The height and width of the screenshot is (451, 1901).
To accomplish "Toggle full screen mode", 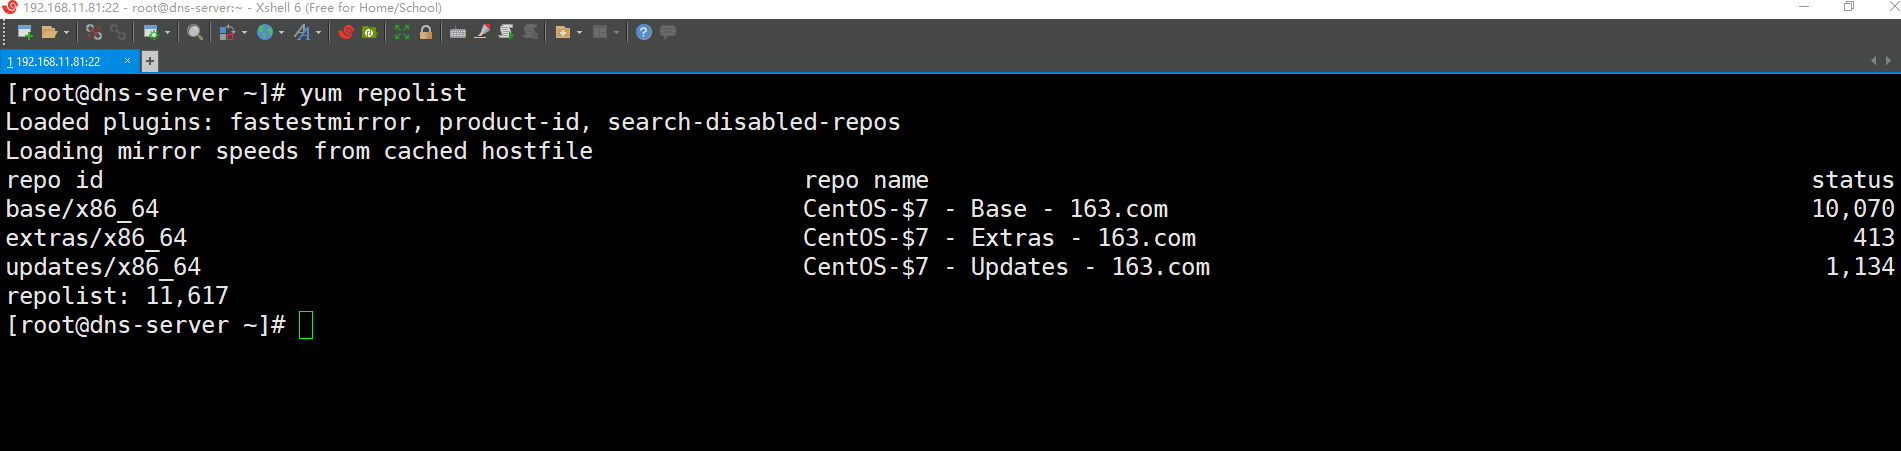I will pyautogui.click(x=402, y=32).
